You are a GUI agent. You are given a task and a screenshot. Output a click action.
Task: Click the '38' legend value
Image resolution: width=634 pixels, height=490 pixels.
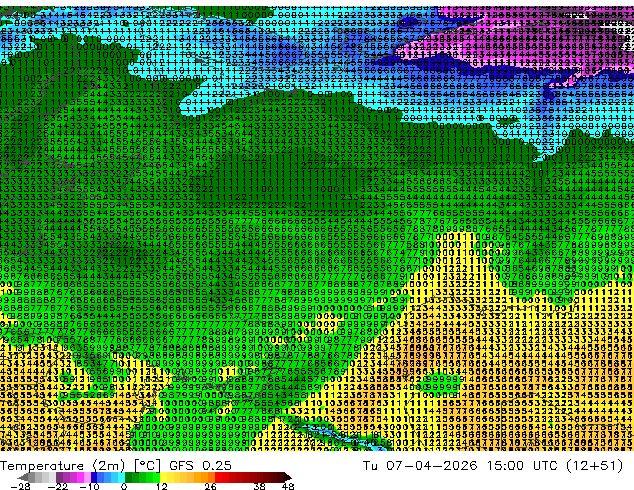coord(260,486)
